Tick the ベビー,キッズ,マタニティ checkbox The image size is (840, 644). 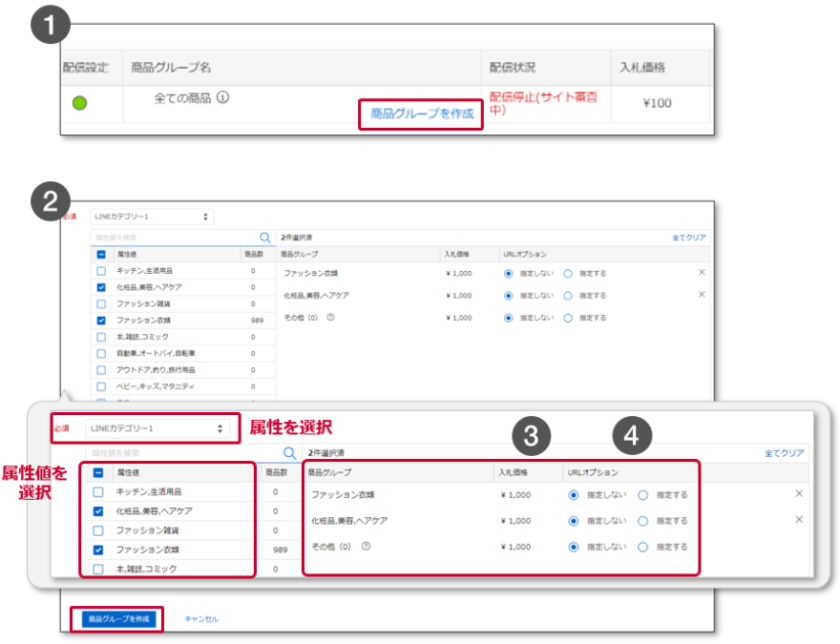click(101, 386)
